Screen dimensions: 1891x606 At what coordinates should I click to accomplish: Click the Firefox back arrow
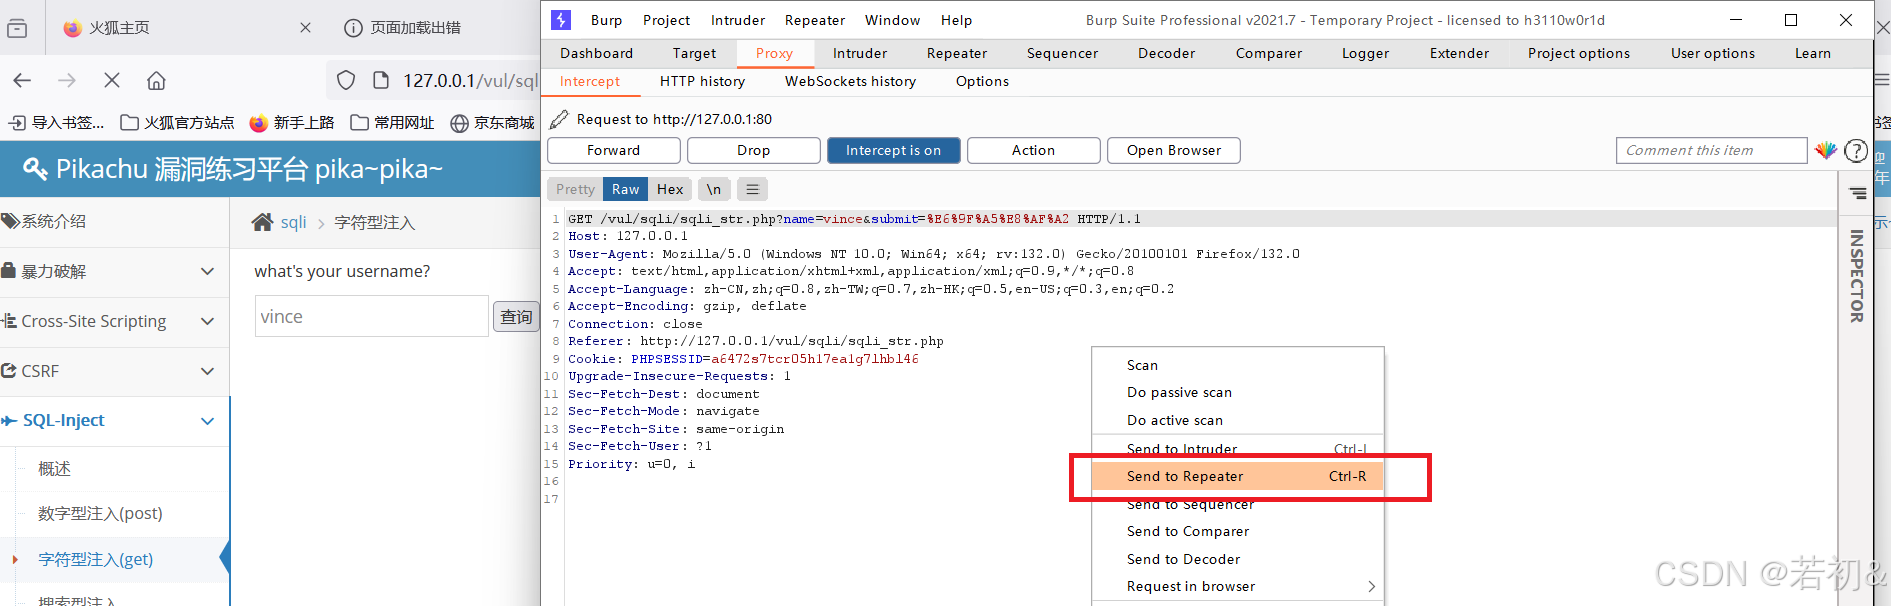pyautogui.click(x=22, y=80)
